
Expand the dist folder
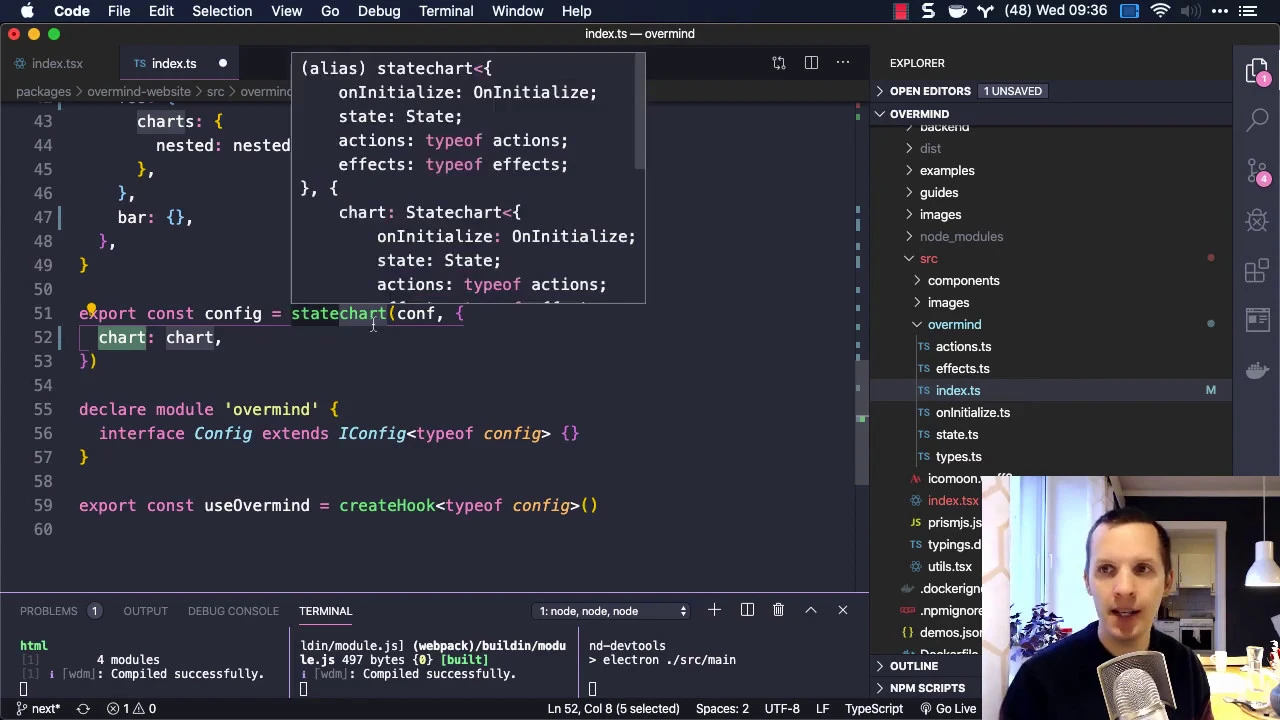[930, 148]
